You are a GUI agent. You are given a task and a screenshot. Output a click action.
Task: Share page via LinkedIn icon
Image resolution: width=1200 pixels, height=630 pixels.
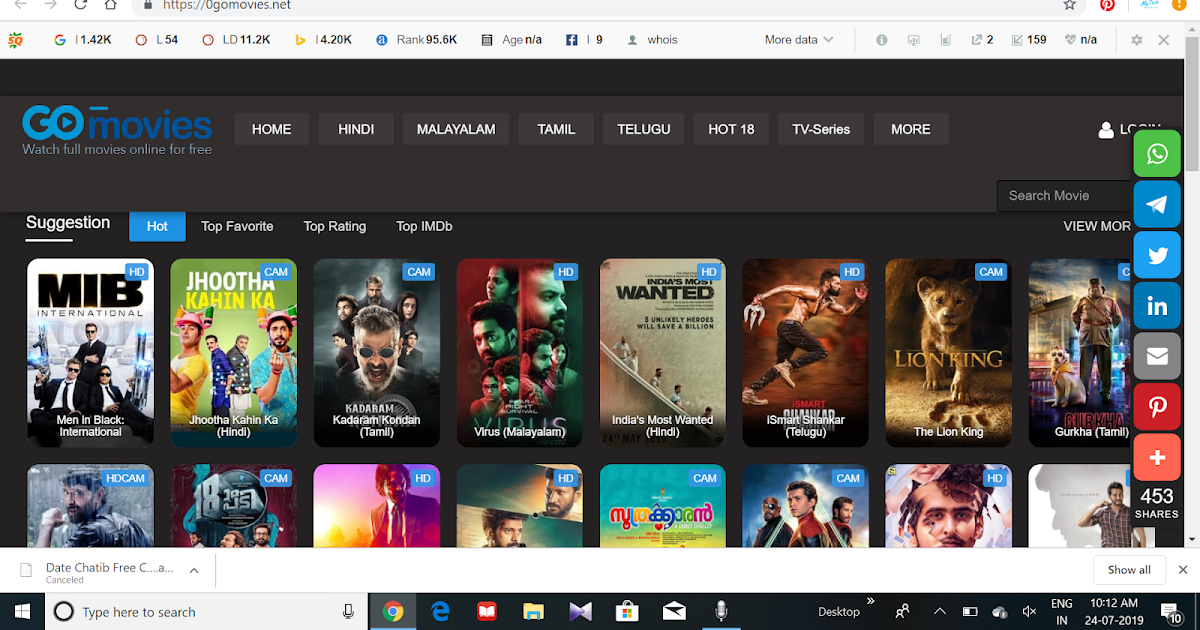click(x=1157, y=306)
